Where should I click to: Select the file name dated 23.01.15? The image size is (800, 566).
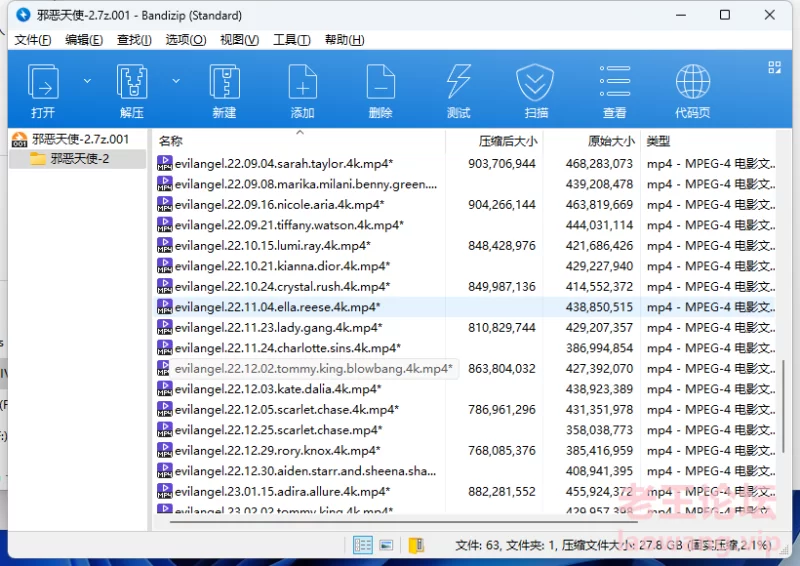[x=282, y=491]
